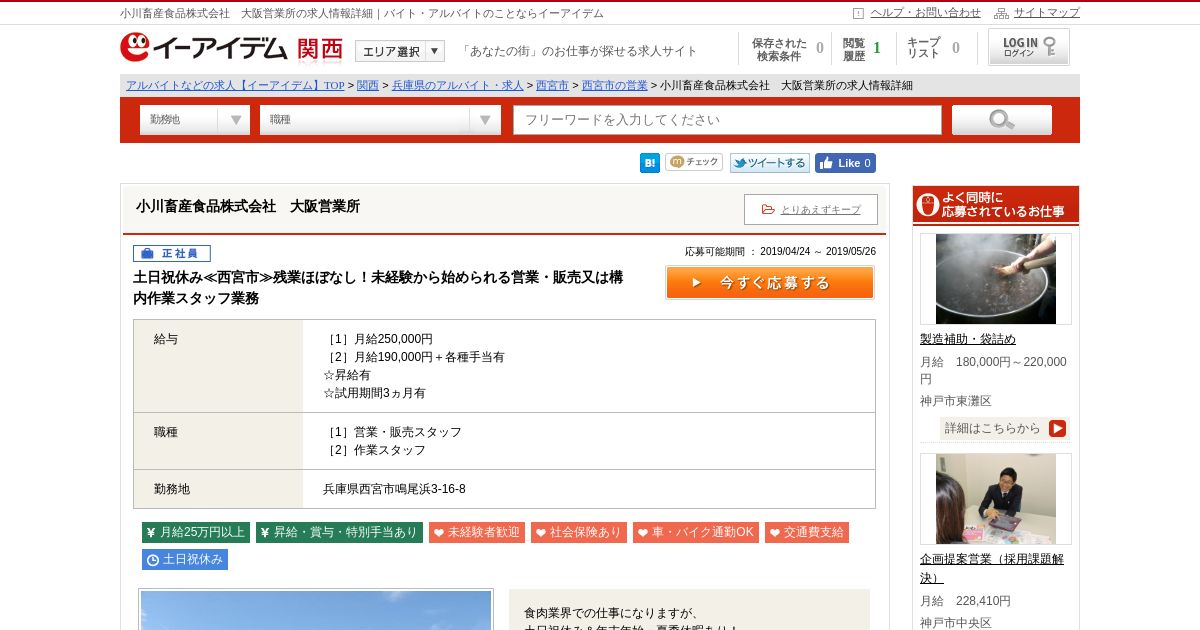The width and height of the screenshot is (1200, 630).
Task: Click the 車・バイク通勤OK tag
Action: tap(696, 532)
